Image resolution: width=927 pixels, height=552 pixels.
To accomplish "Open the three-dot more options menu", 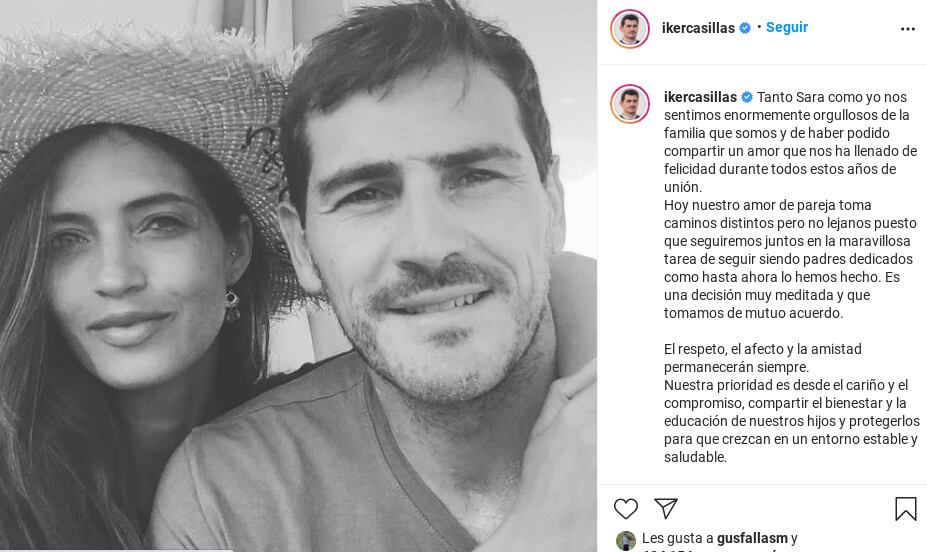I will pos(907,29).
